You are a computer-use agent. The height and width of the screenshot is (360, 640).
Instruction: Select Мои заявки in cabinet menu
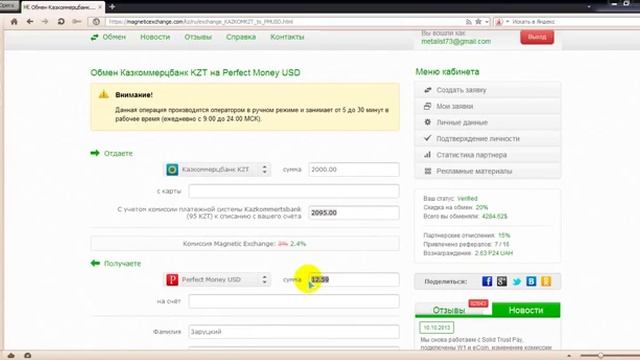(488, 107)
